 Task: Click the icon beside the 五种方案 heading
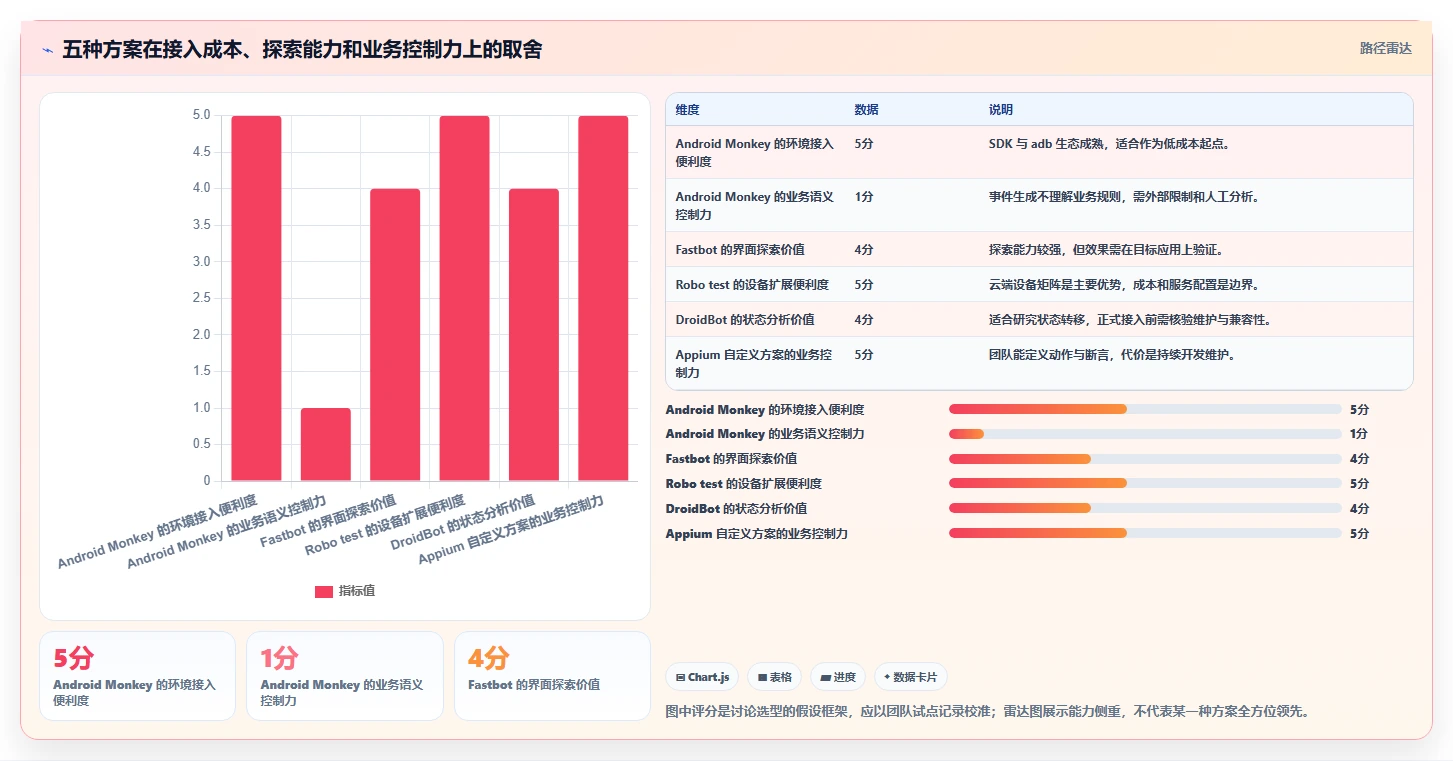[48, 50]
